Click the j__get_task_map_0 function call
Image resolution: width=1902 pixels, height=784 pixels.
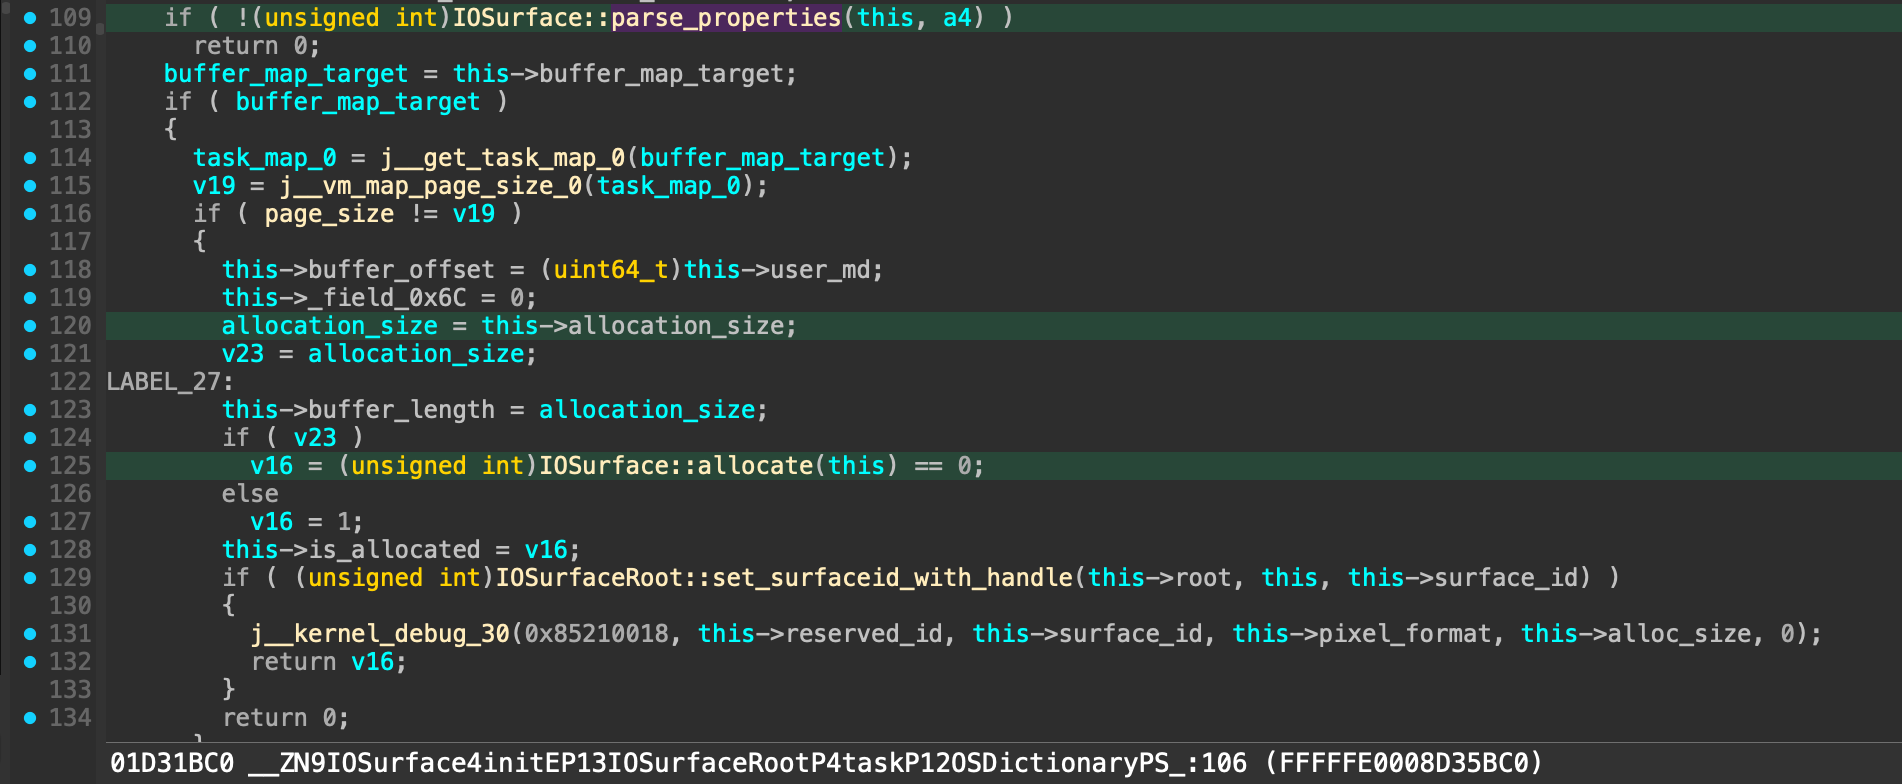click(x=503, y=158)
